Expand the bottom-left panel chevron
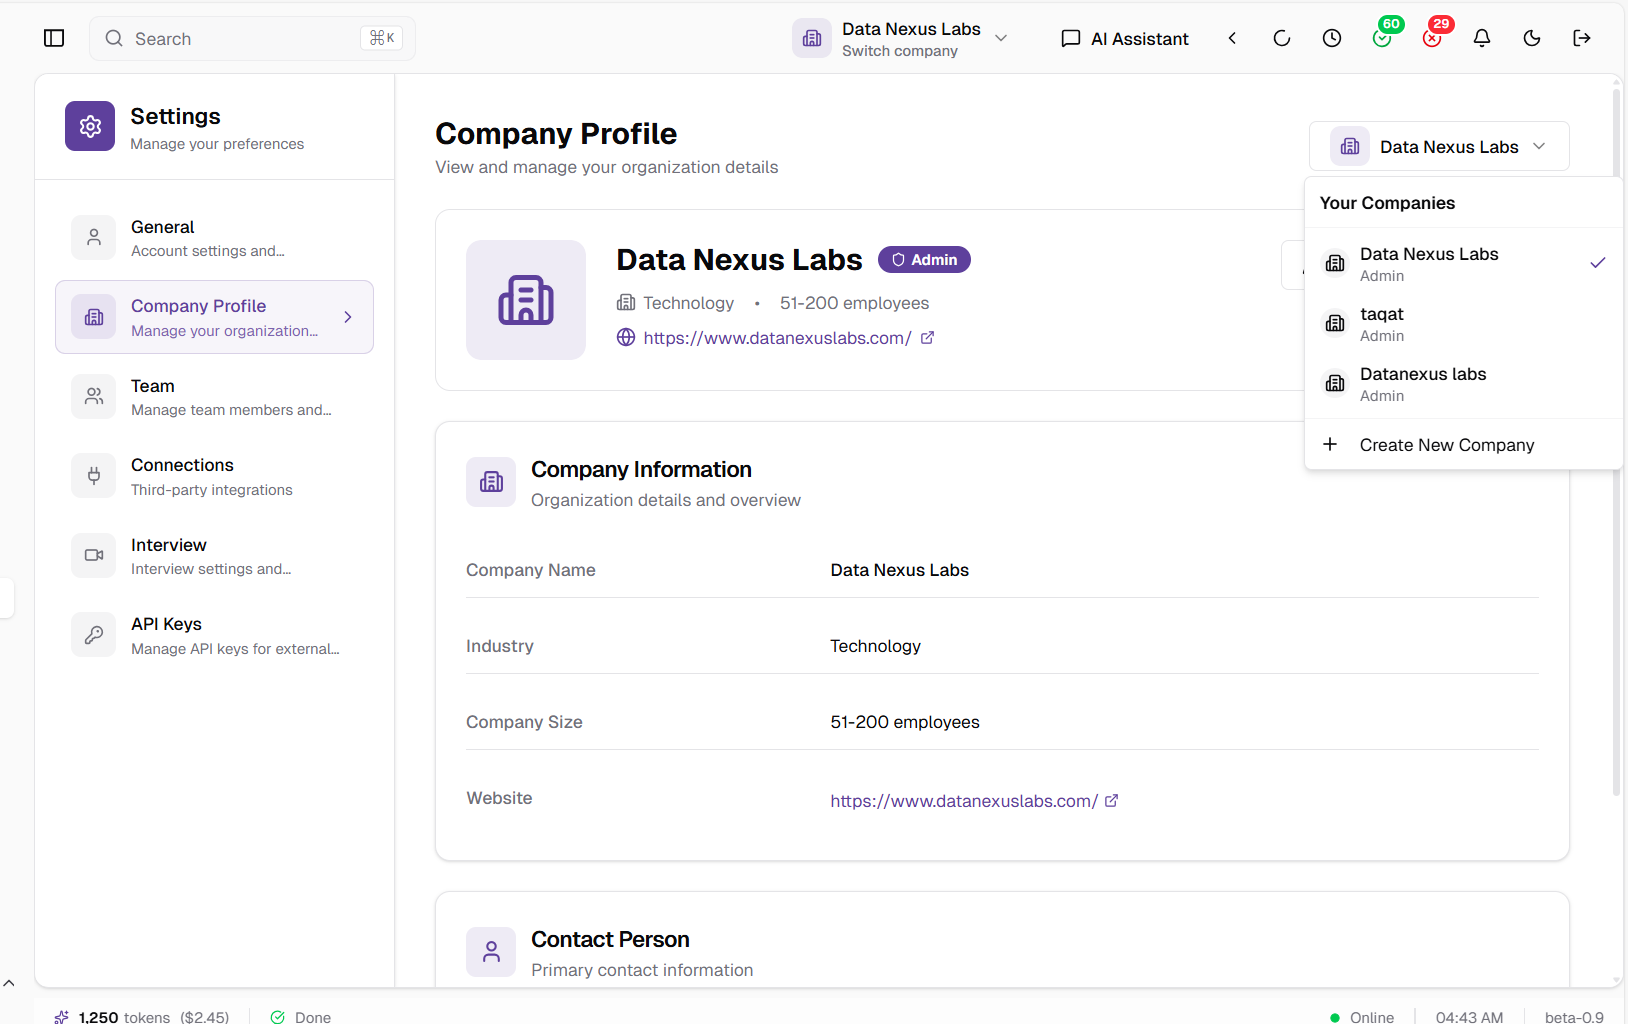1628x1024 pixels. [9, 983]
